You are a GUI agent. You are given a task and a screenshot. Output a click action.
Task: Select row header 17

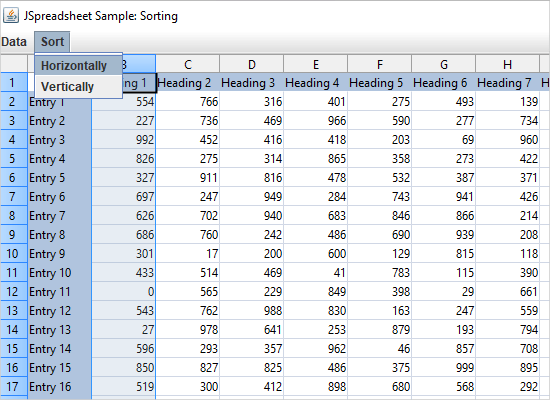point(14,387)
